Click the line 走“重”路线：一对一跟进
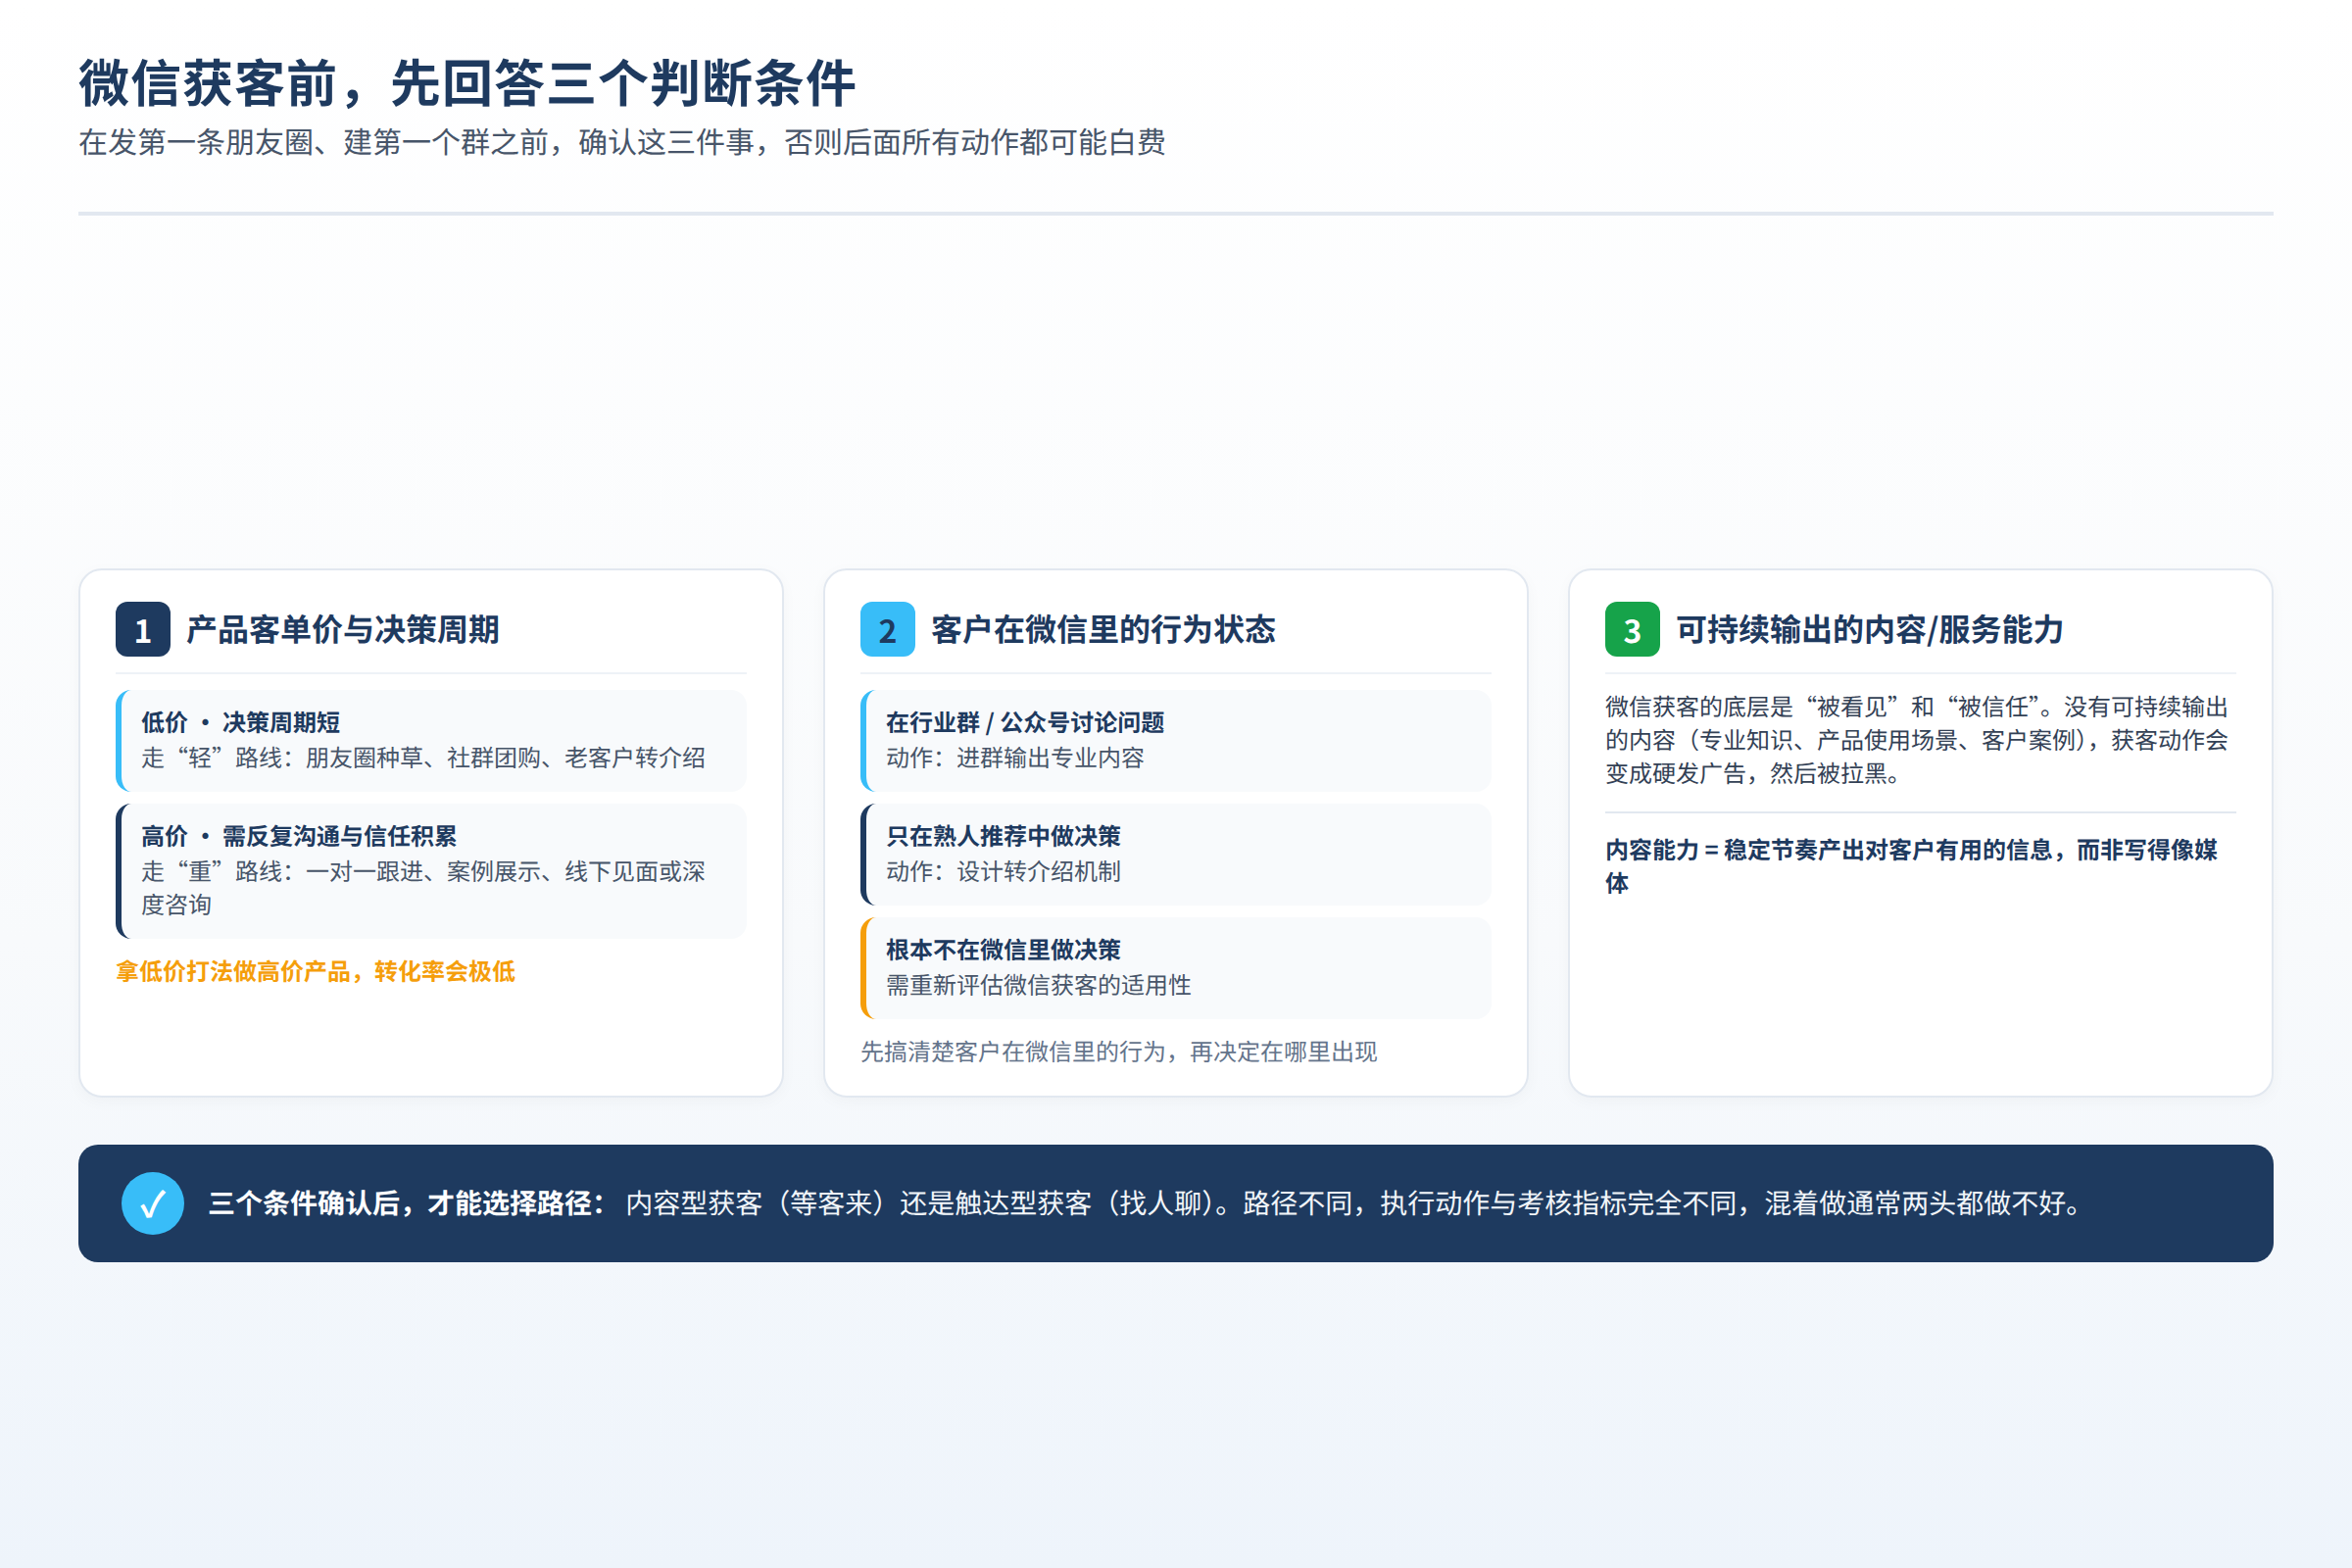 tap(423, 888)
